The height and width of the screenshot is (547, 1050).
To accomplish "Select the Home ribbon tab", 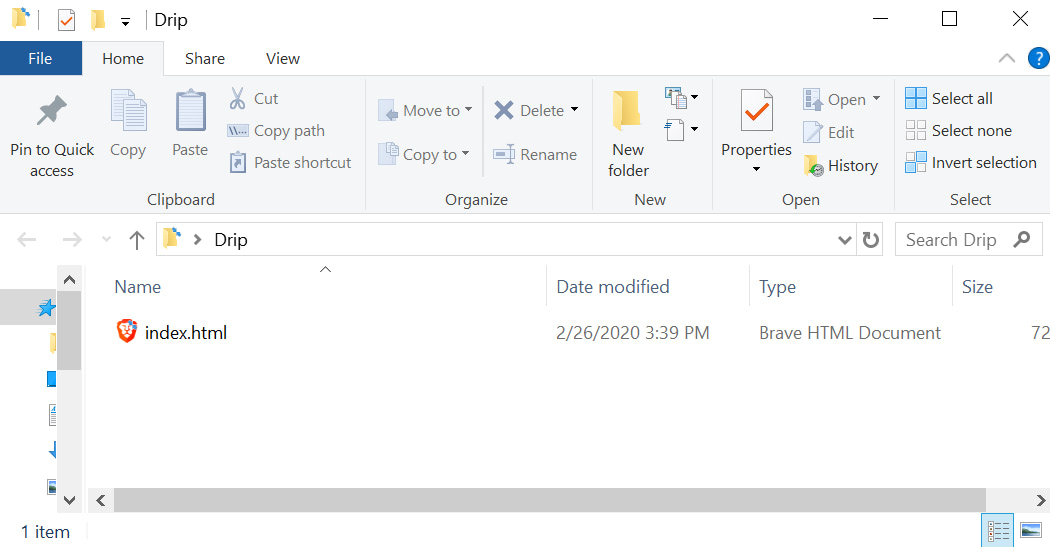I will point(123,58).
